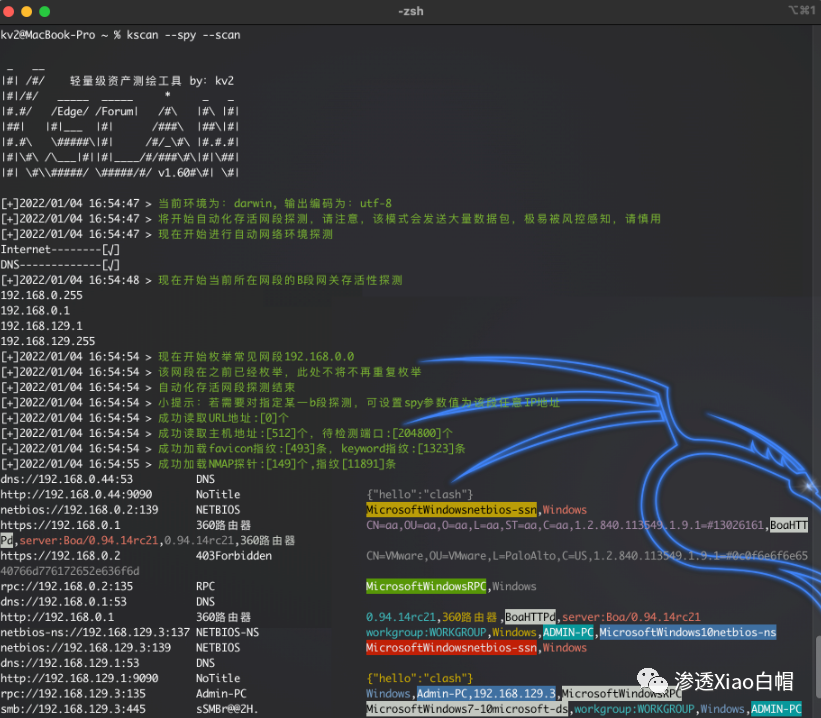Click the smb://192.168.129.3:445 entry
Screen dimensions: 821x718
click(x=73, y=709)
